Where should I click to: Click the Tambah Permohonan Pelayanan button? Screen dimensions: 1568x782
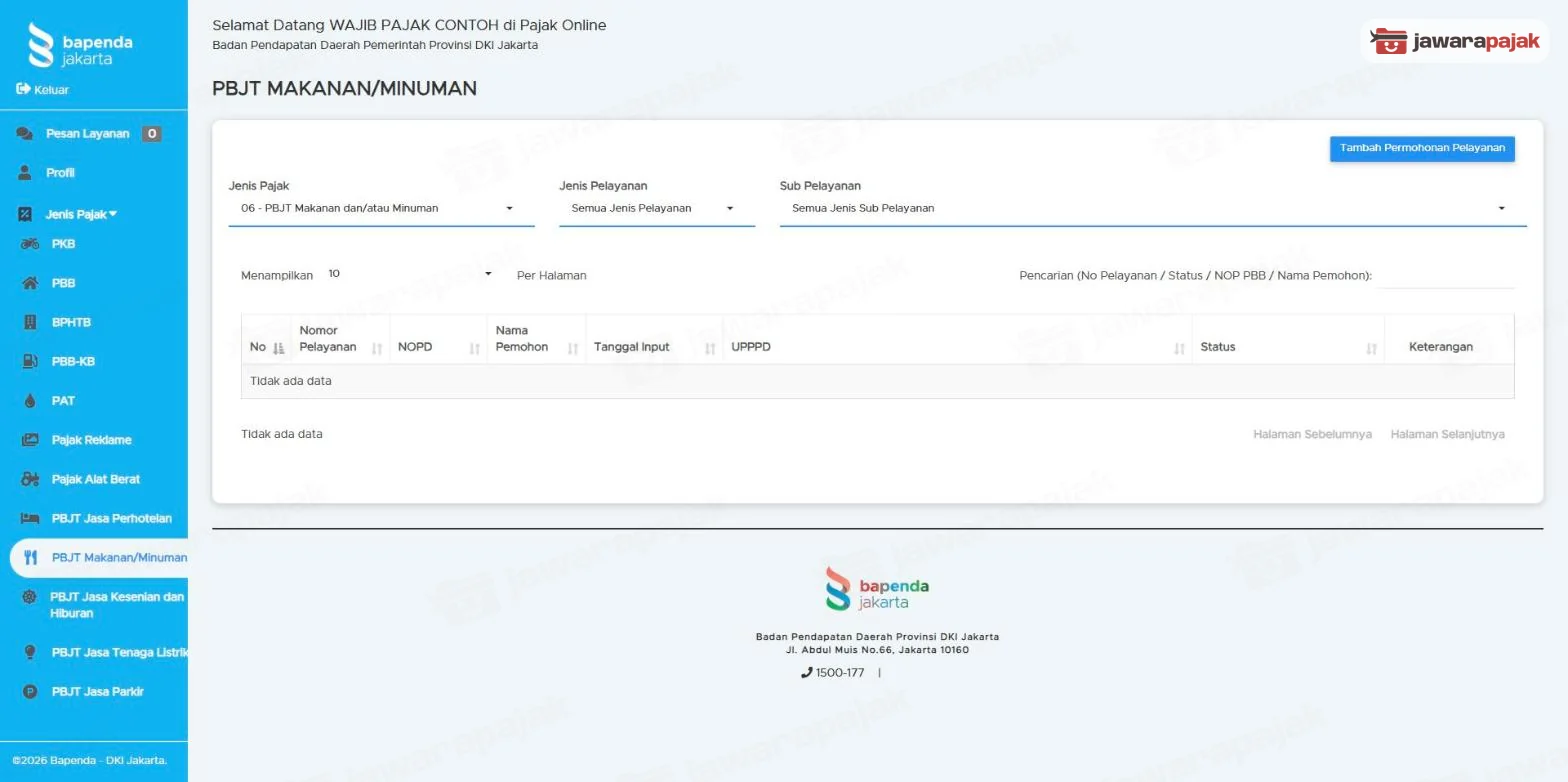1422,148
